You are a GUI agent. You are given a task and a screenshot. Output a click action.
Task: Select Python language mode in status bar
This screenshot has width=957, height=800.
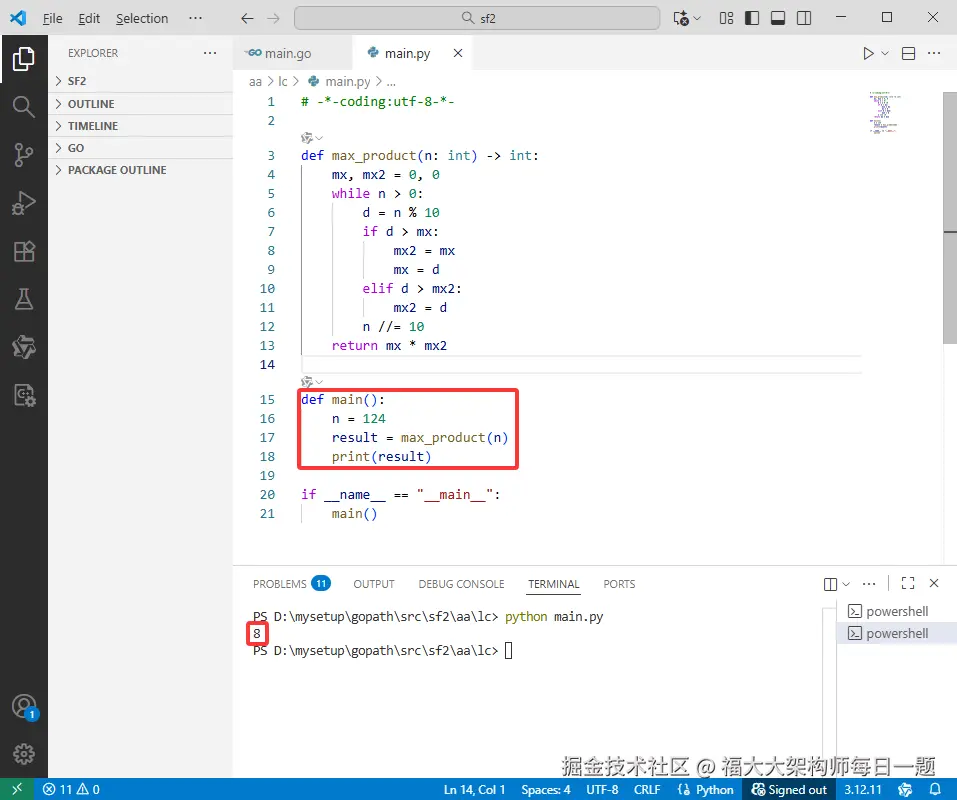tap(706, 790)
